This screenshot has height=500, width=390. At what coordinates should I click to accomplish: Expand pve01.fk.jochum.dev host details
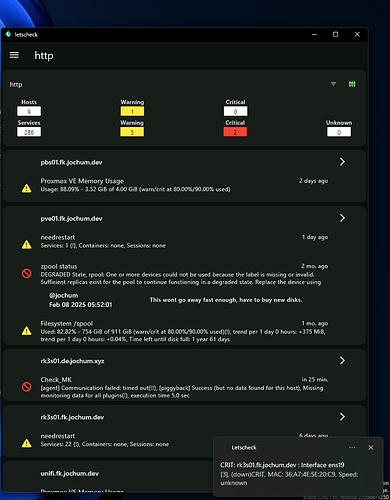[x=342, y=218]
